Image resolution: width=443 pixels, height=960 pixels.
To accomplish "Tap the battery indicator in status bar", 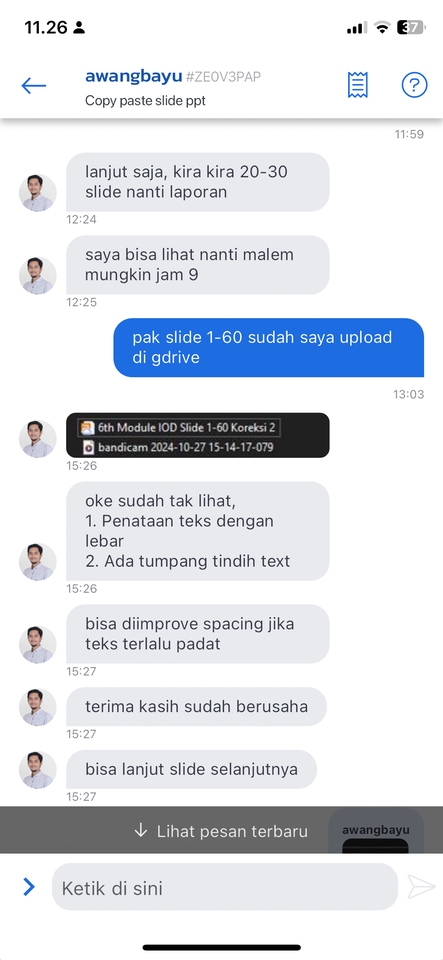I will tap(410, 27).
